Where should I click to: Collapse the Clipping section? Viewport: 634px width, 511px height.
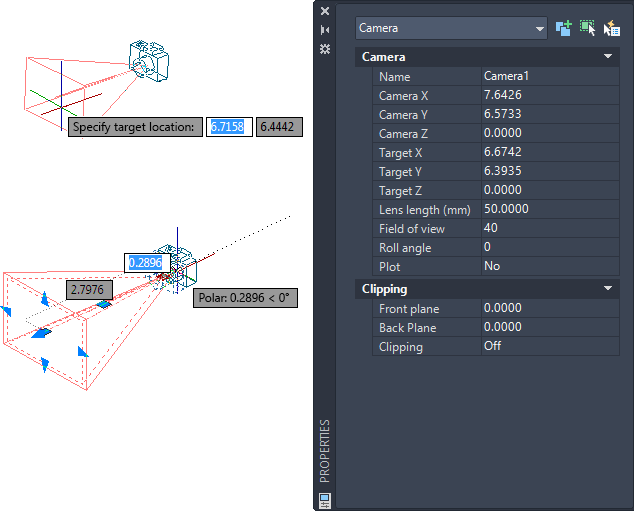click(608, 288)
